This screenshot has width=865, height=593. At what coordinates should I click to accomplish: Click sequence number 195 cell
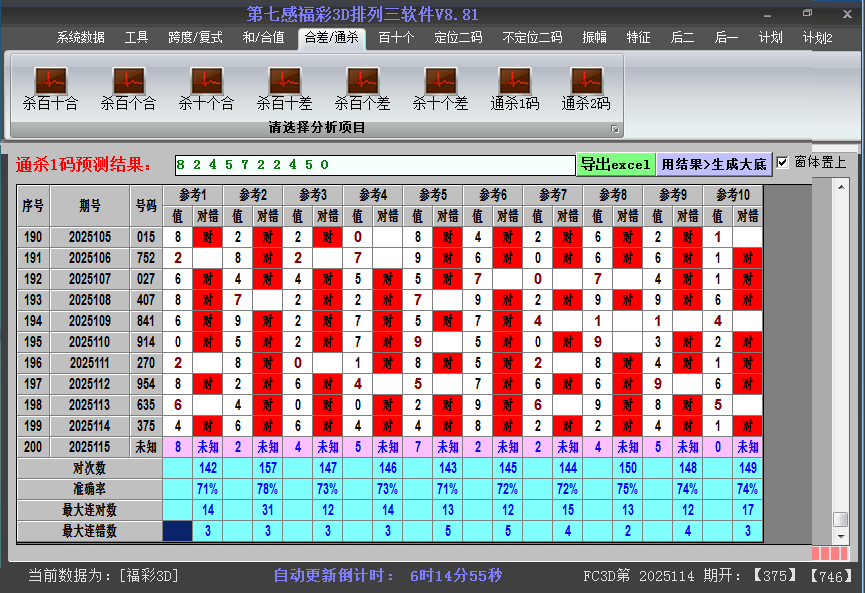coord(33,342)
